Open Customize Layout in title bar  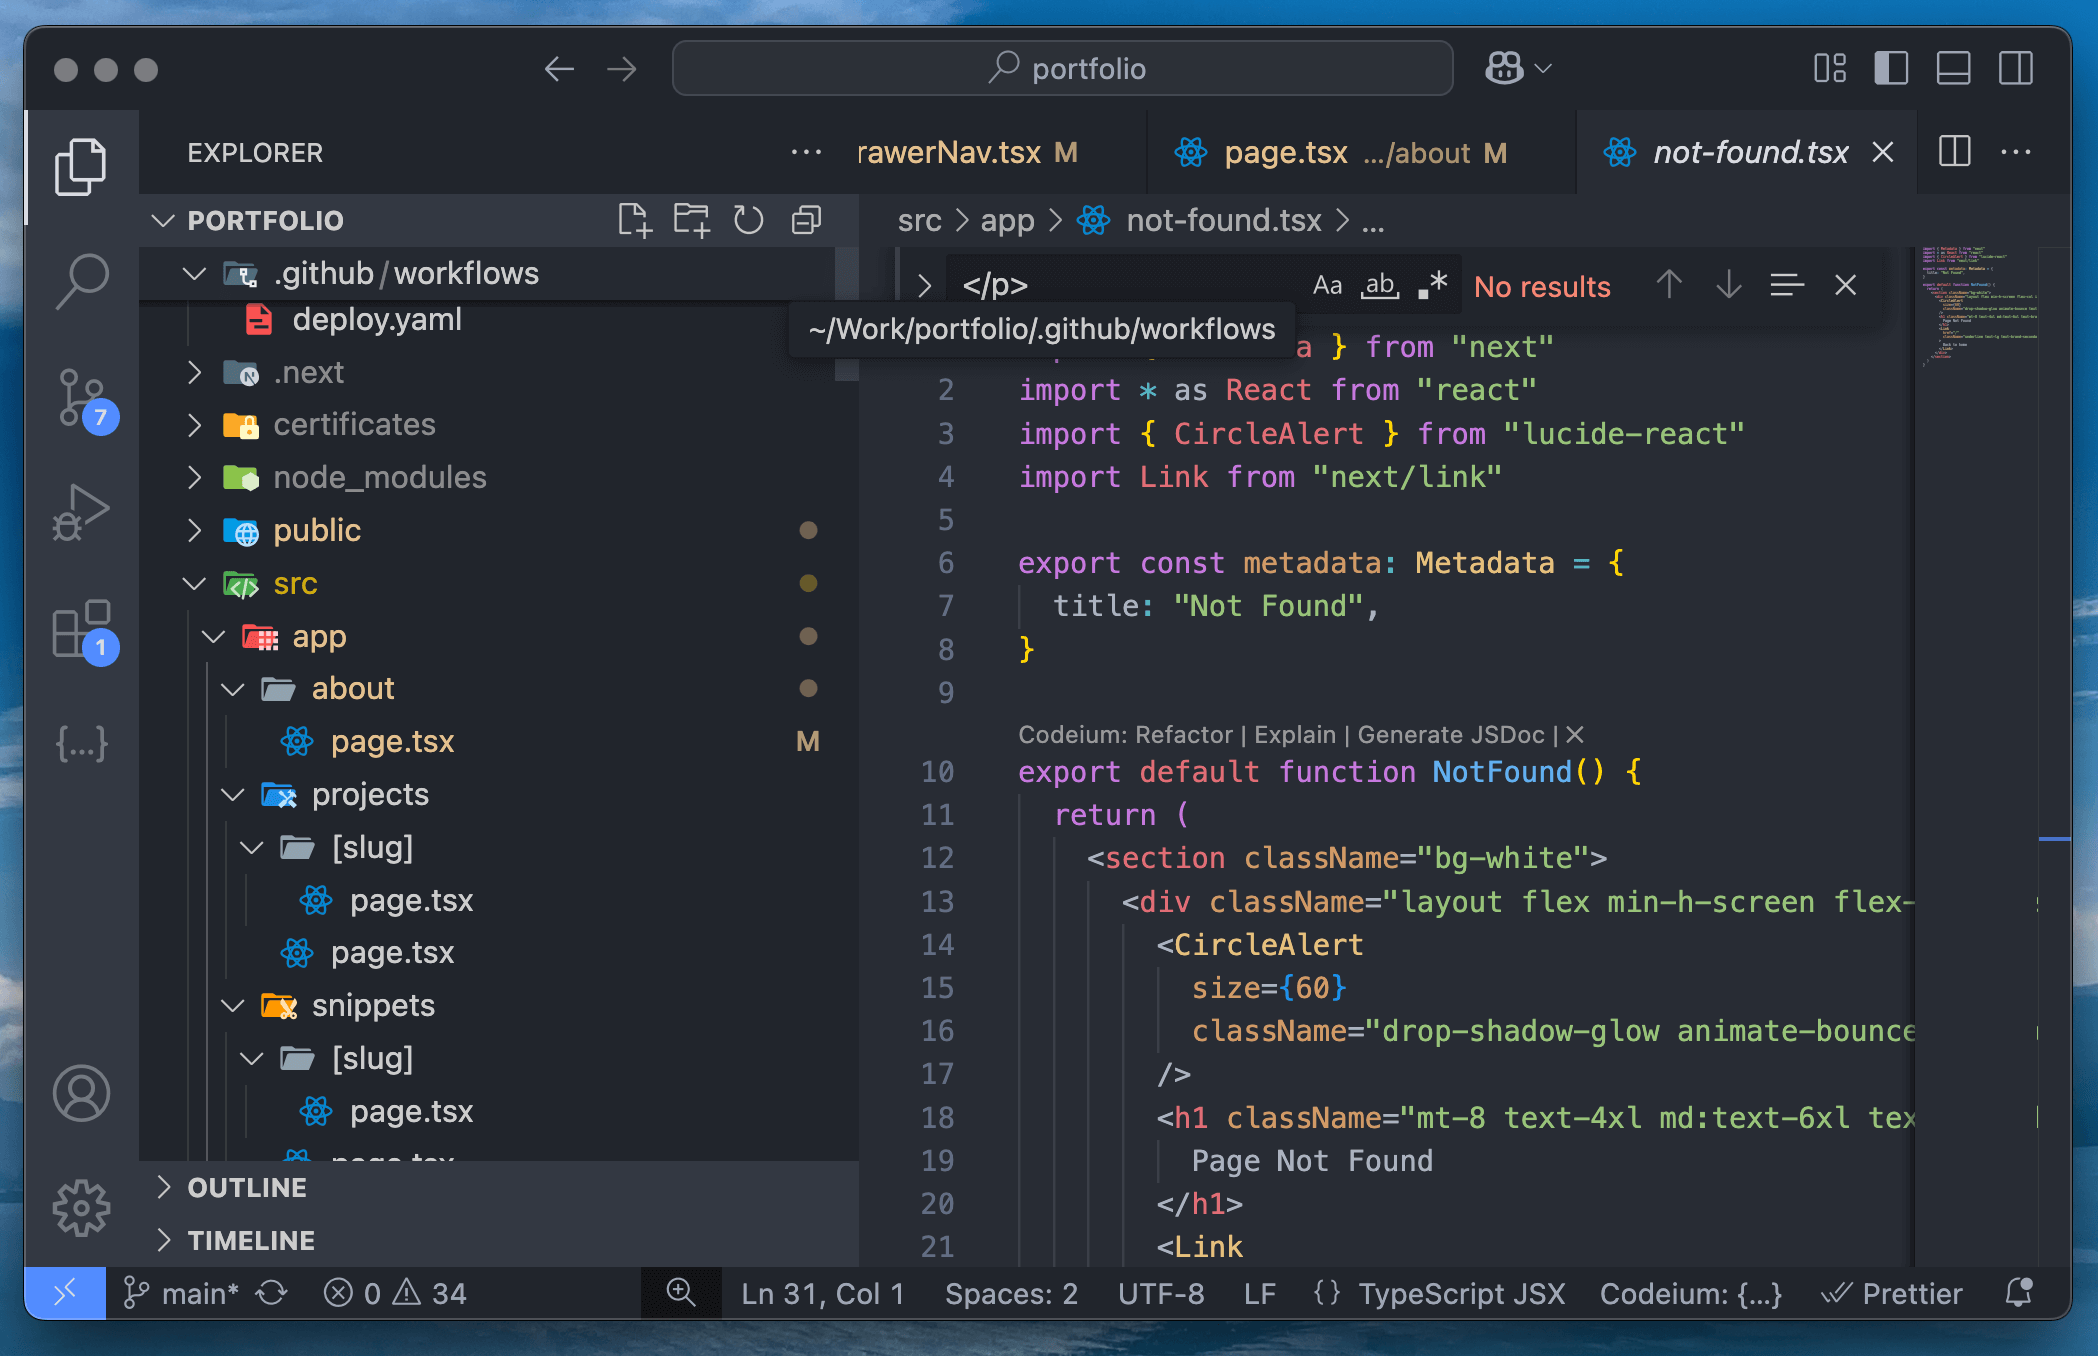[x=1830, y=69]
